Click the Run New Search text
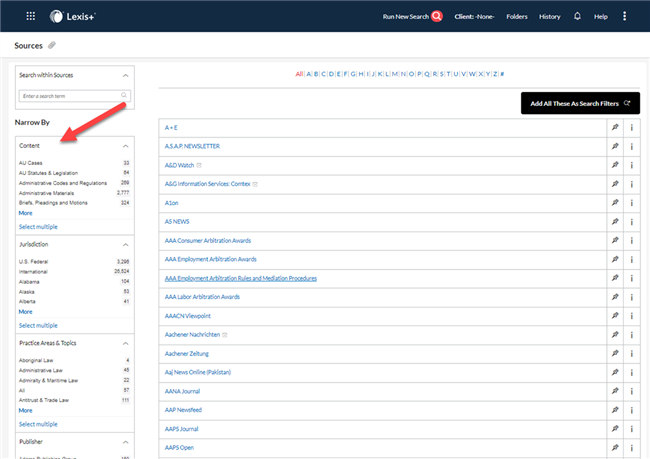The image size is (650, 459). 405,17
